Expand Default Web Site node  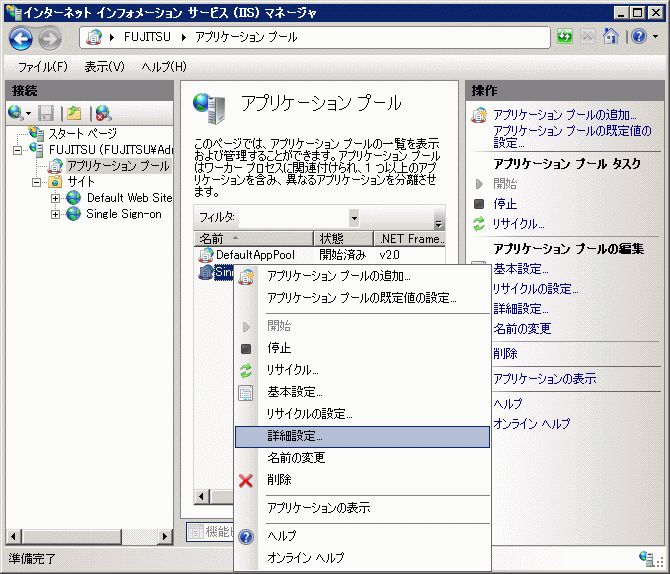tap(55, 198)
